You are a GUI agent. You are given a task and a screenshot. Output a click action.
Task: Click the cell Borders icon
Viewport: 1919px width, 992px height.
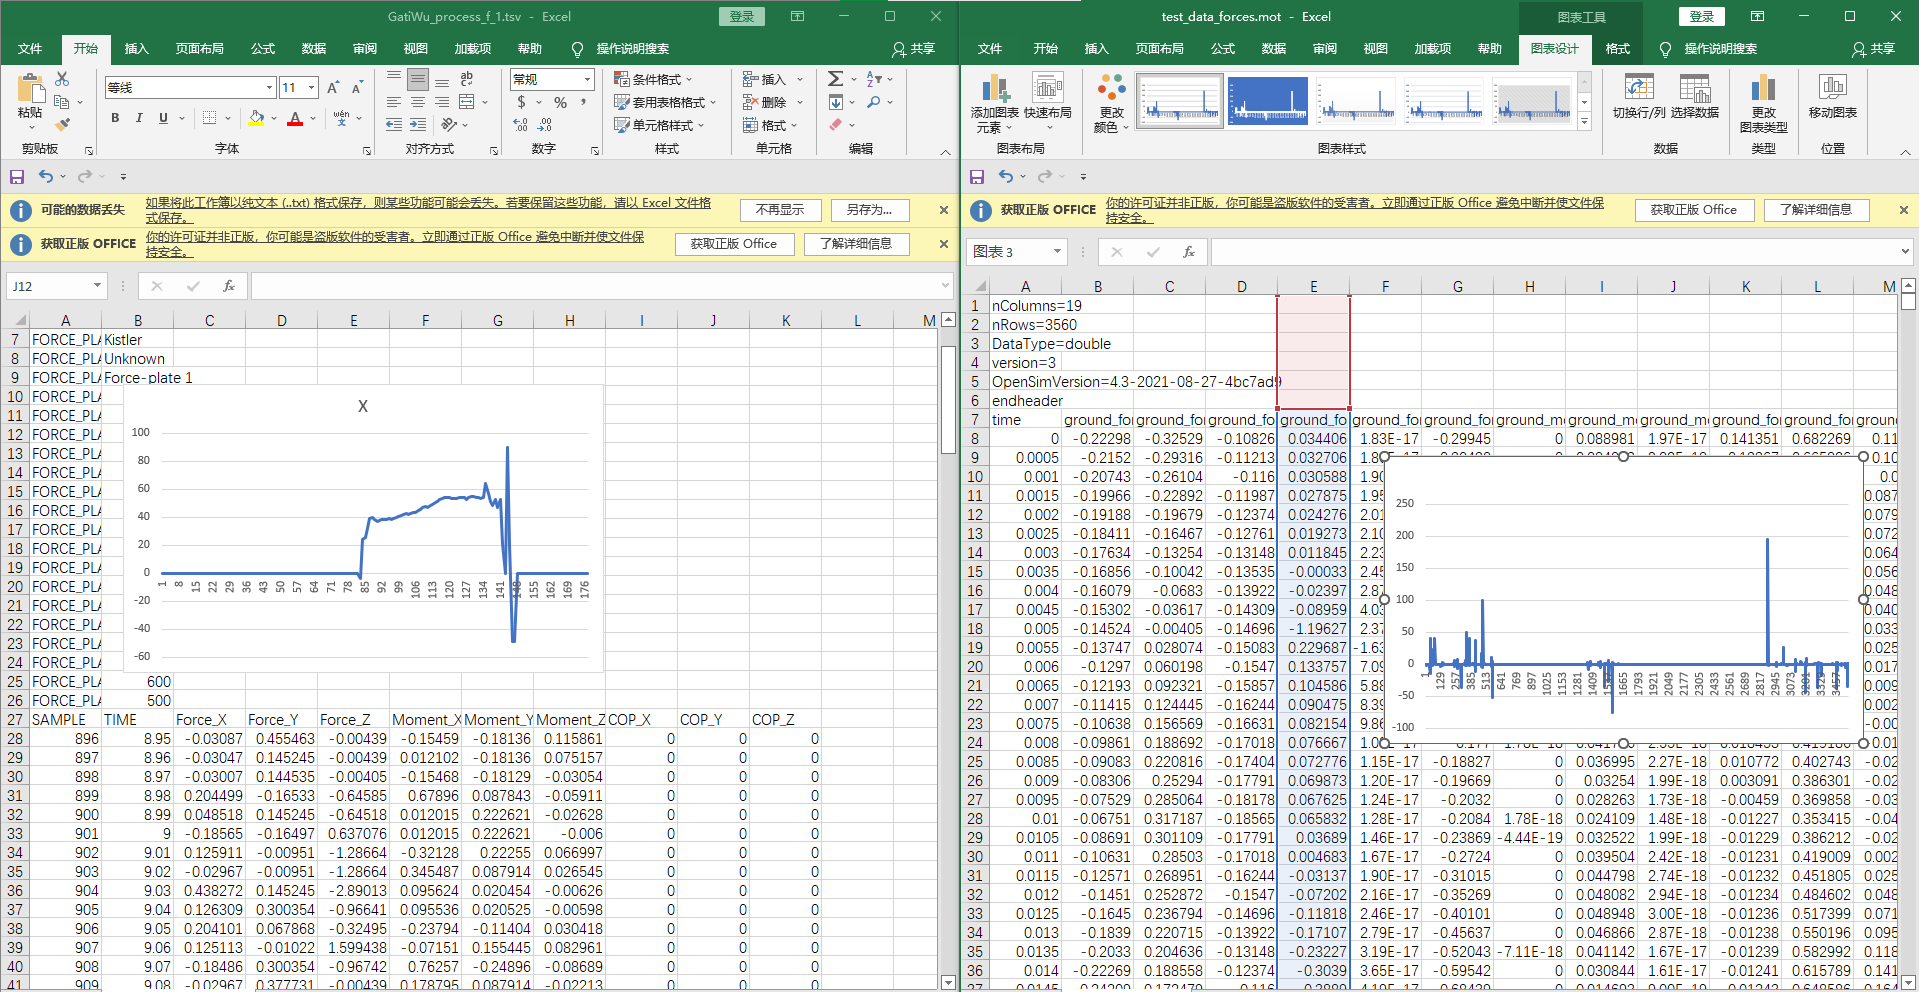coord(209,118)
